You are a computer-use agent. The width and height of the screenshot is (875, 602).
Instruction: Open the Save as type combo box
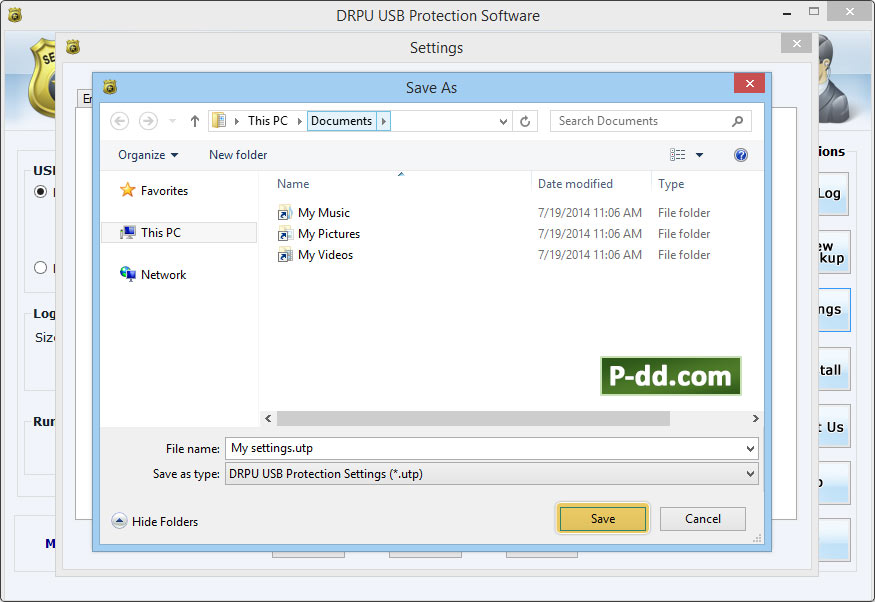pos(492,474)
